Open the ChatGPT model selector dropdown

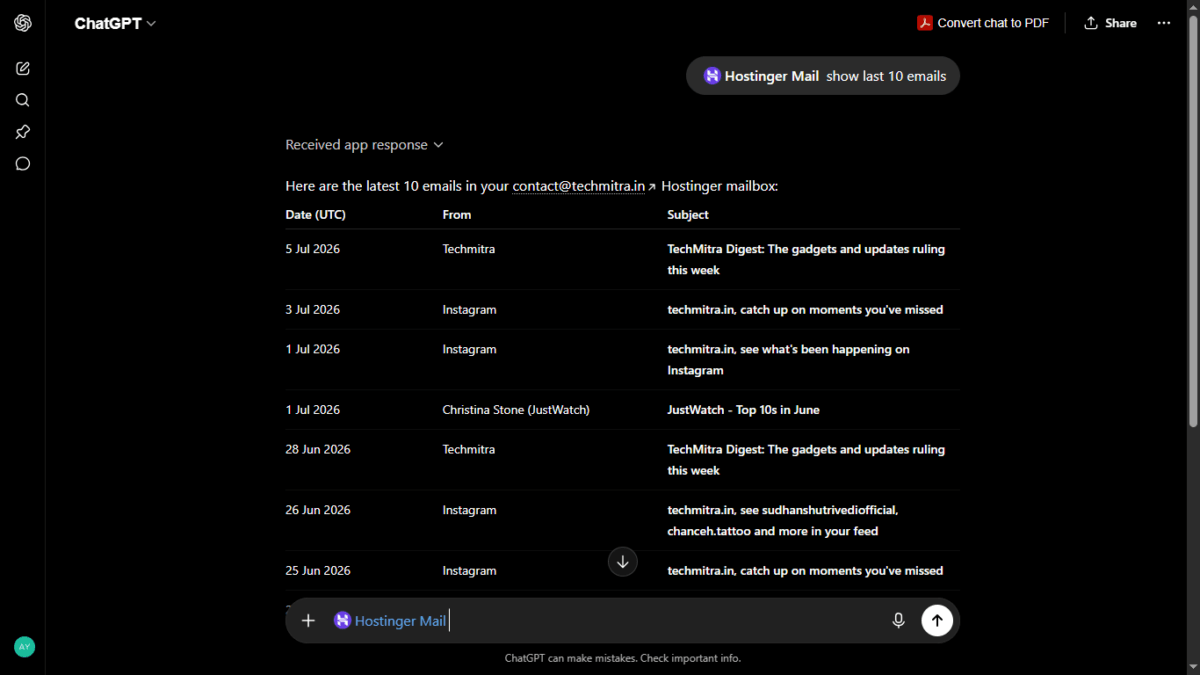pyautogui.click(x=115, y=23)
